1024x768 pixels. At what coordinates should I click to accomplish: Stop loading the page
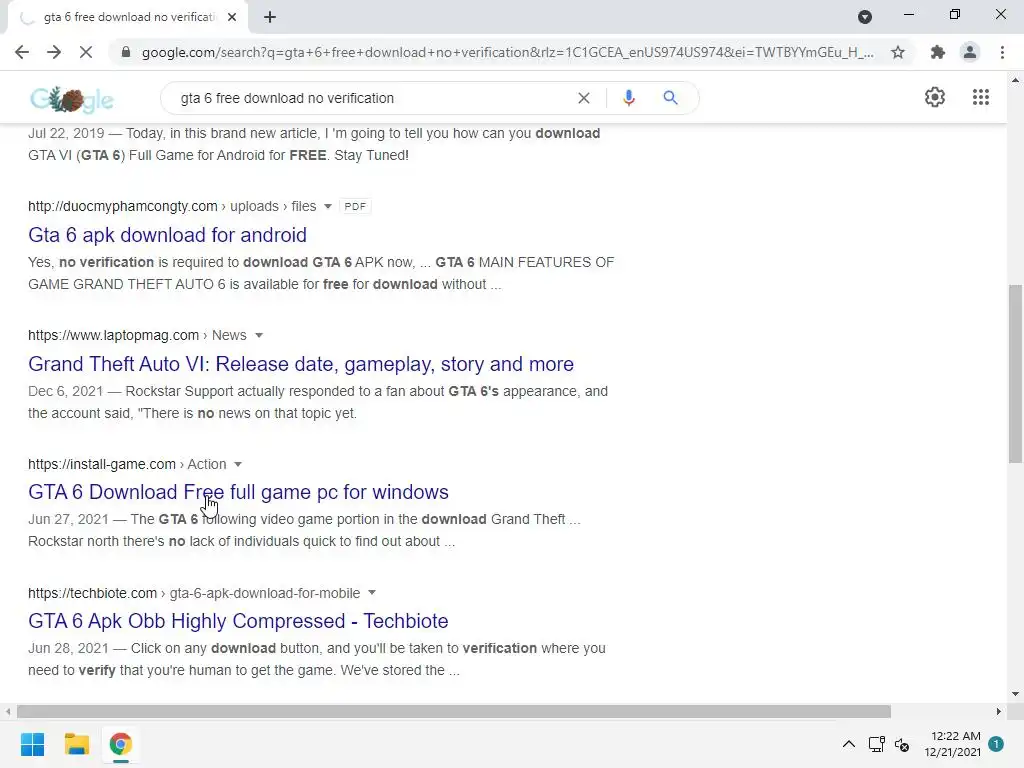[86, 52]
